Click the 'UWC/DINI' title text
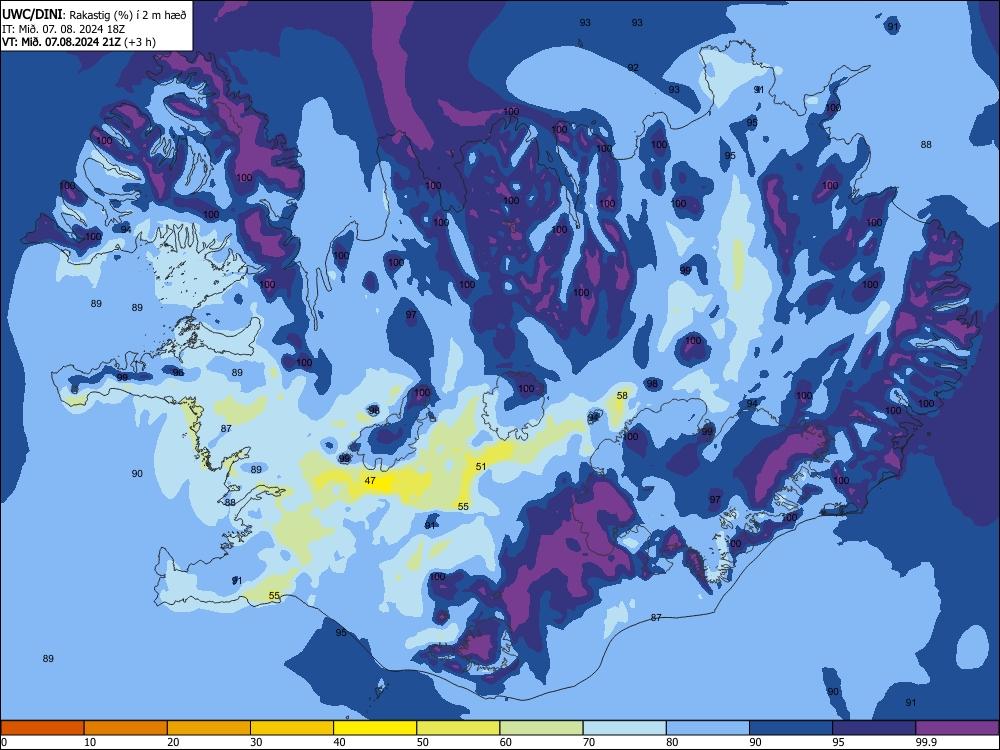Screen dimensions: 1000x750 (33, 14)
